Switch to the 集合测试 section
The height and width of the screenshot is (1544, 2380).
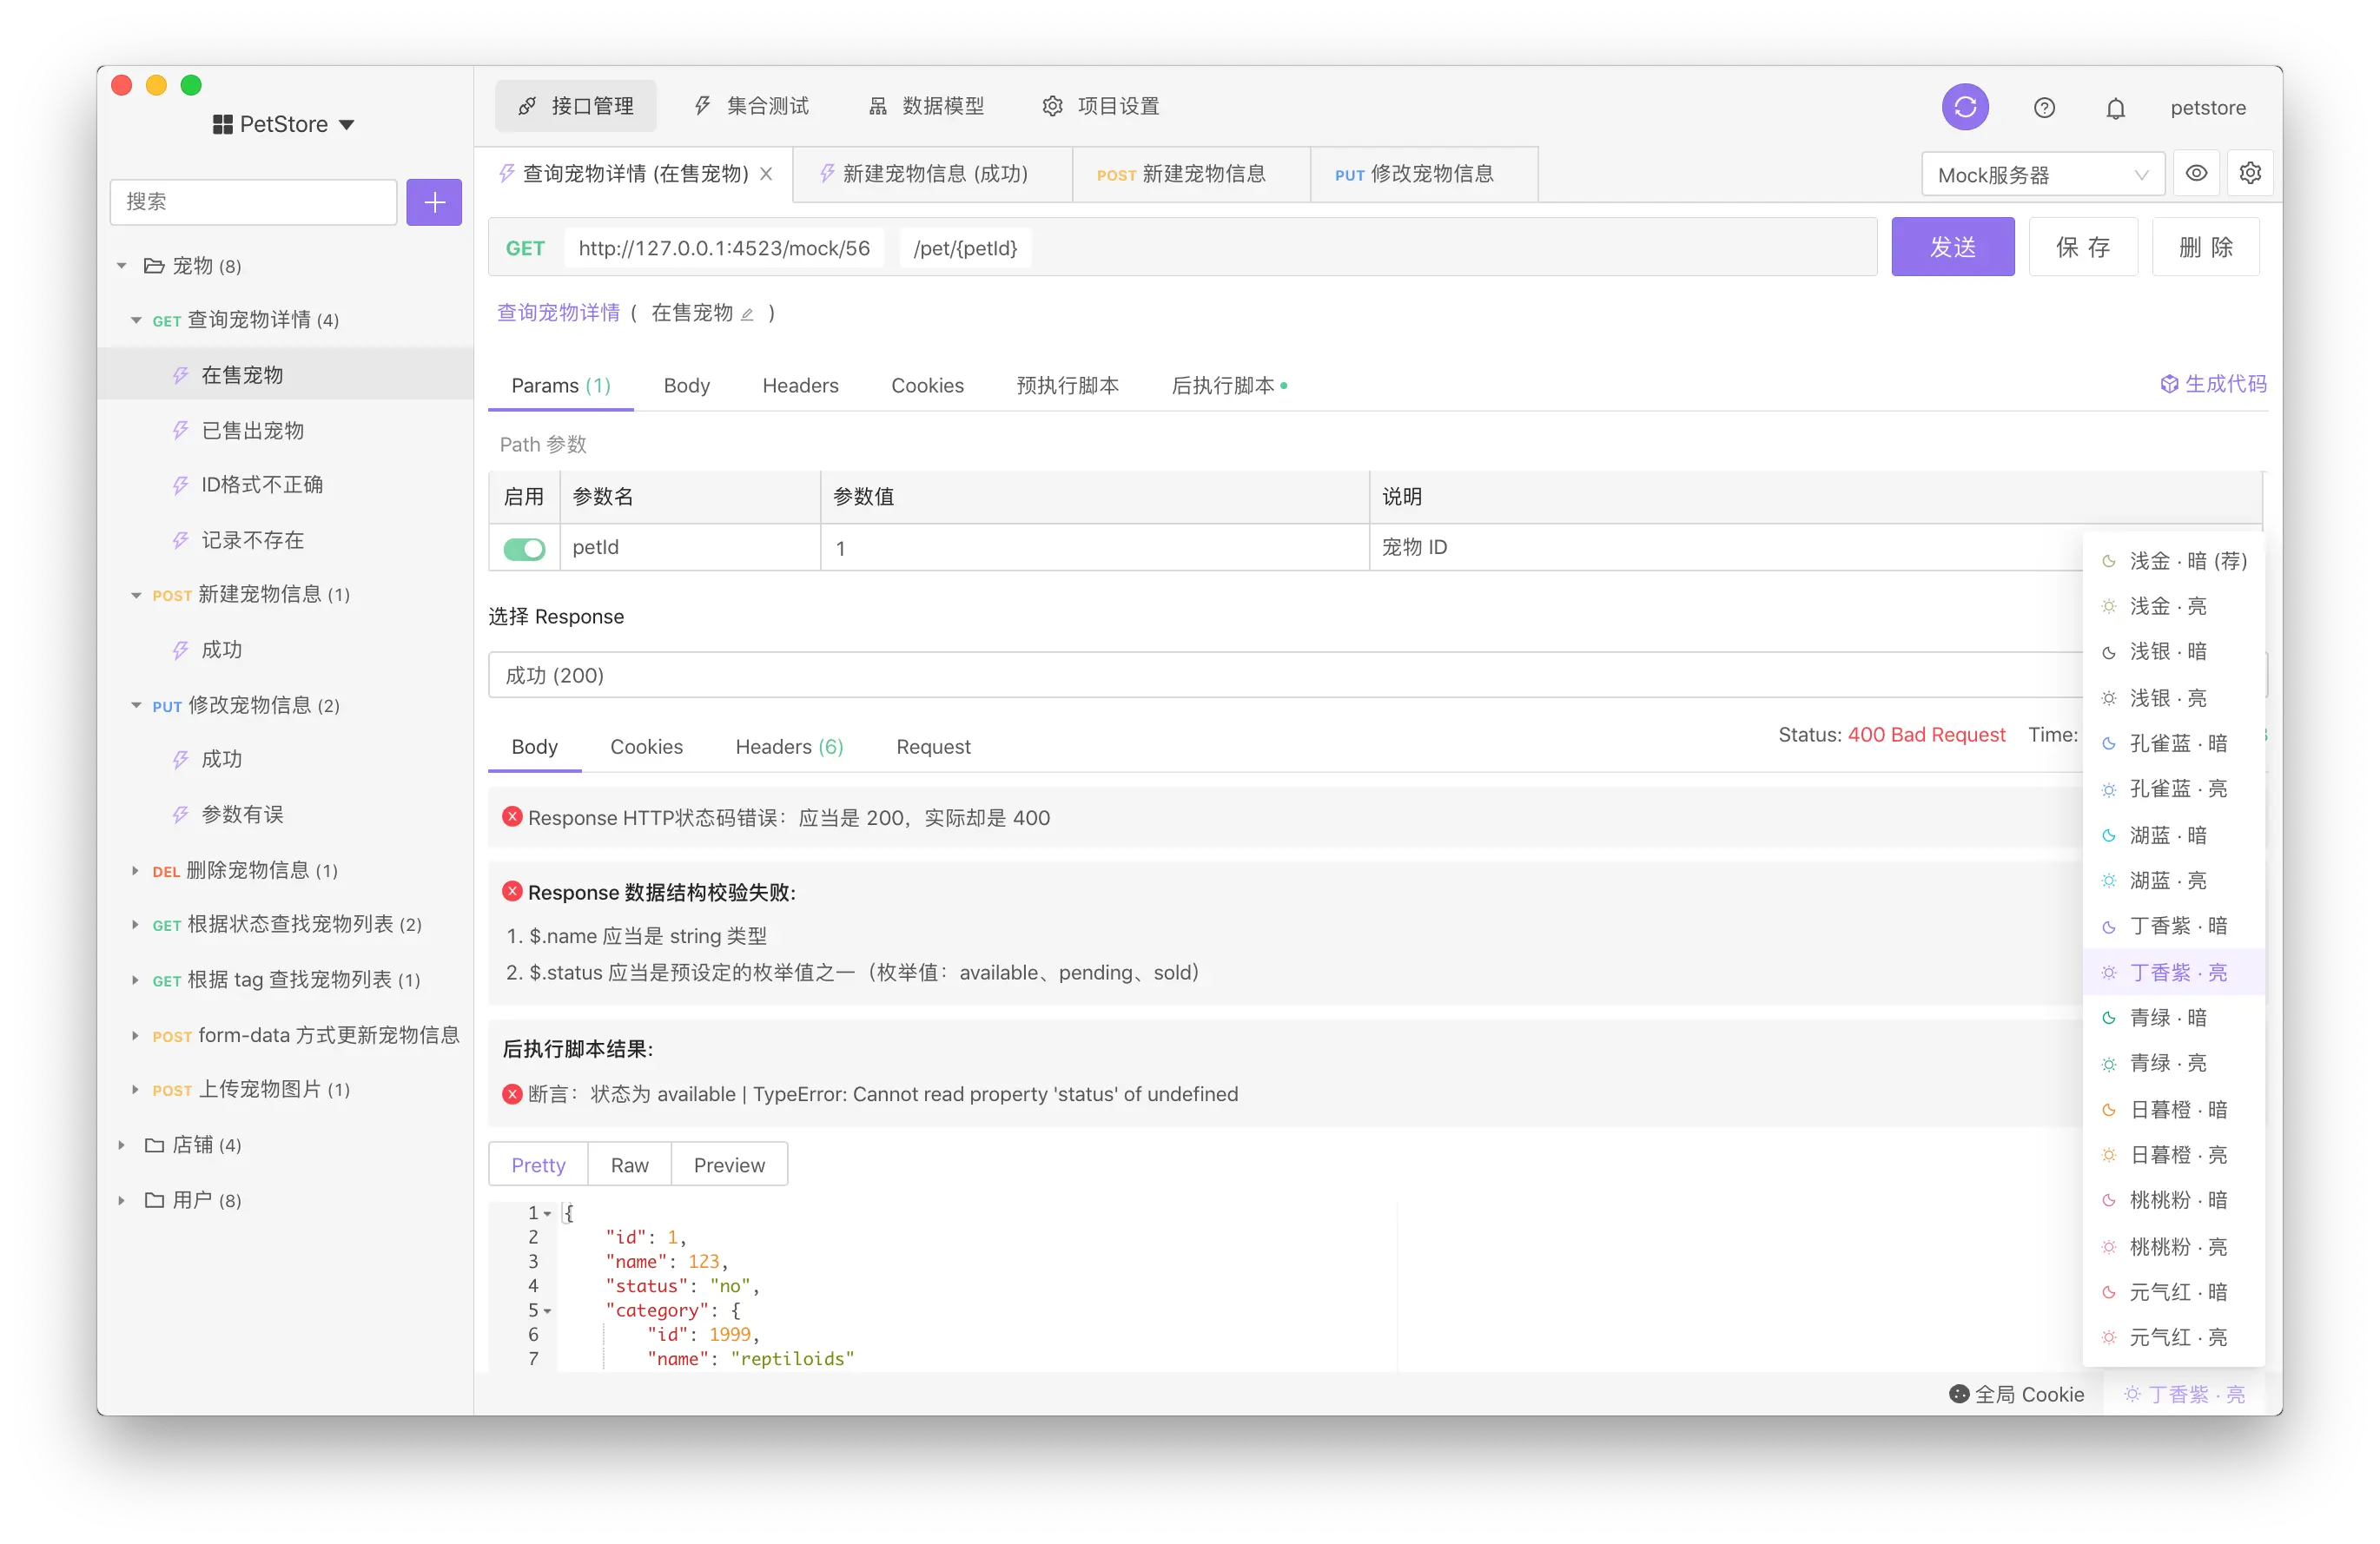tap(752, 105)
